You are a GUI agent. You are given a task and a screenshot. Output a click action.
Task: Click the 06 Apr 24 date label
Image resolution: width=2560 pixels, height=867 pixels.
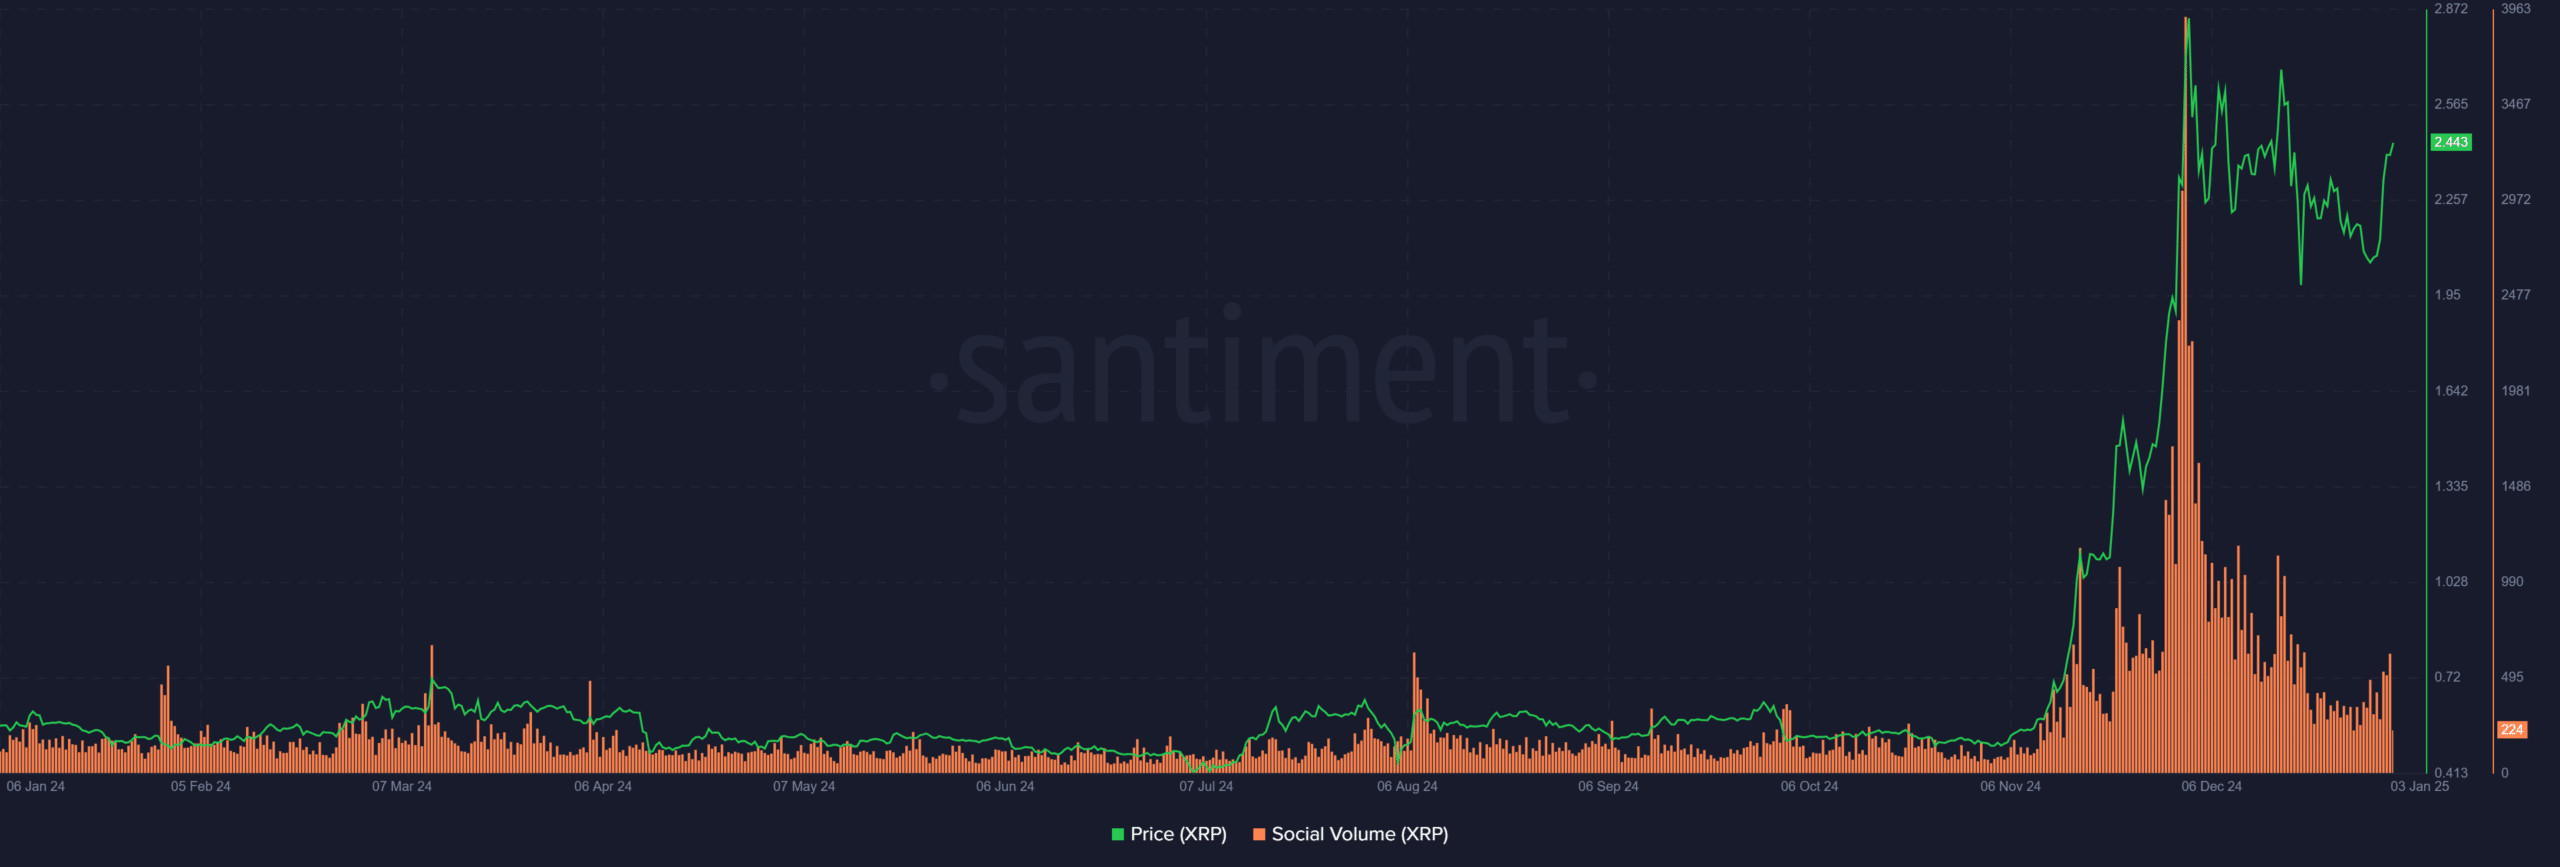(x=603, y=786)
